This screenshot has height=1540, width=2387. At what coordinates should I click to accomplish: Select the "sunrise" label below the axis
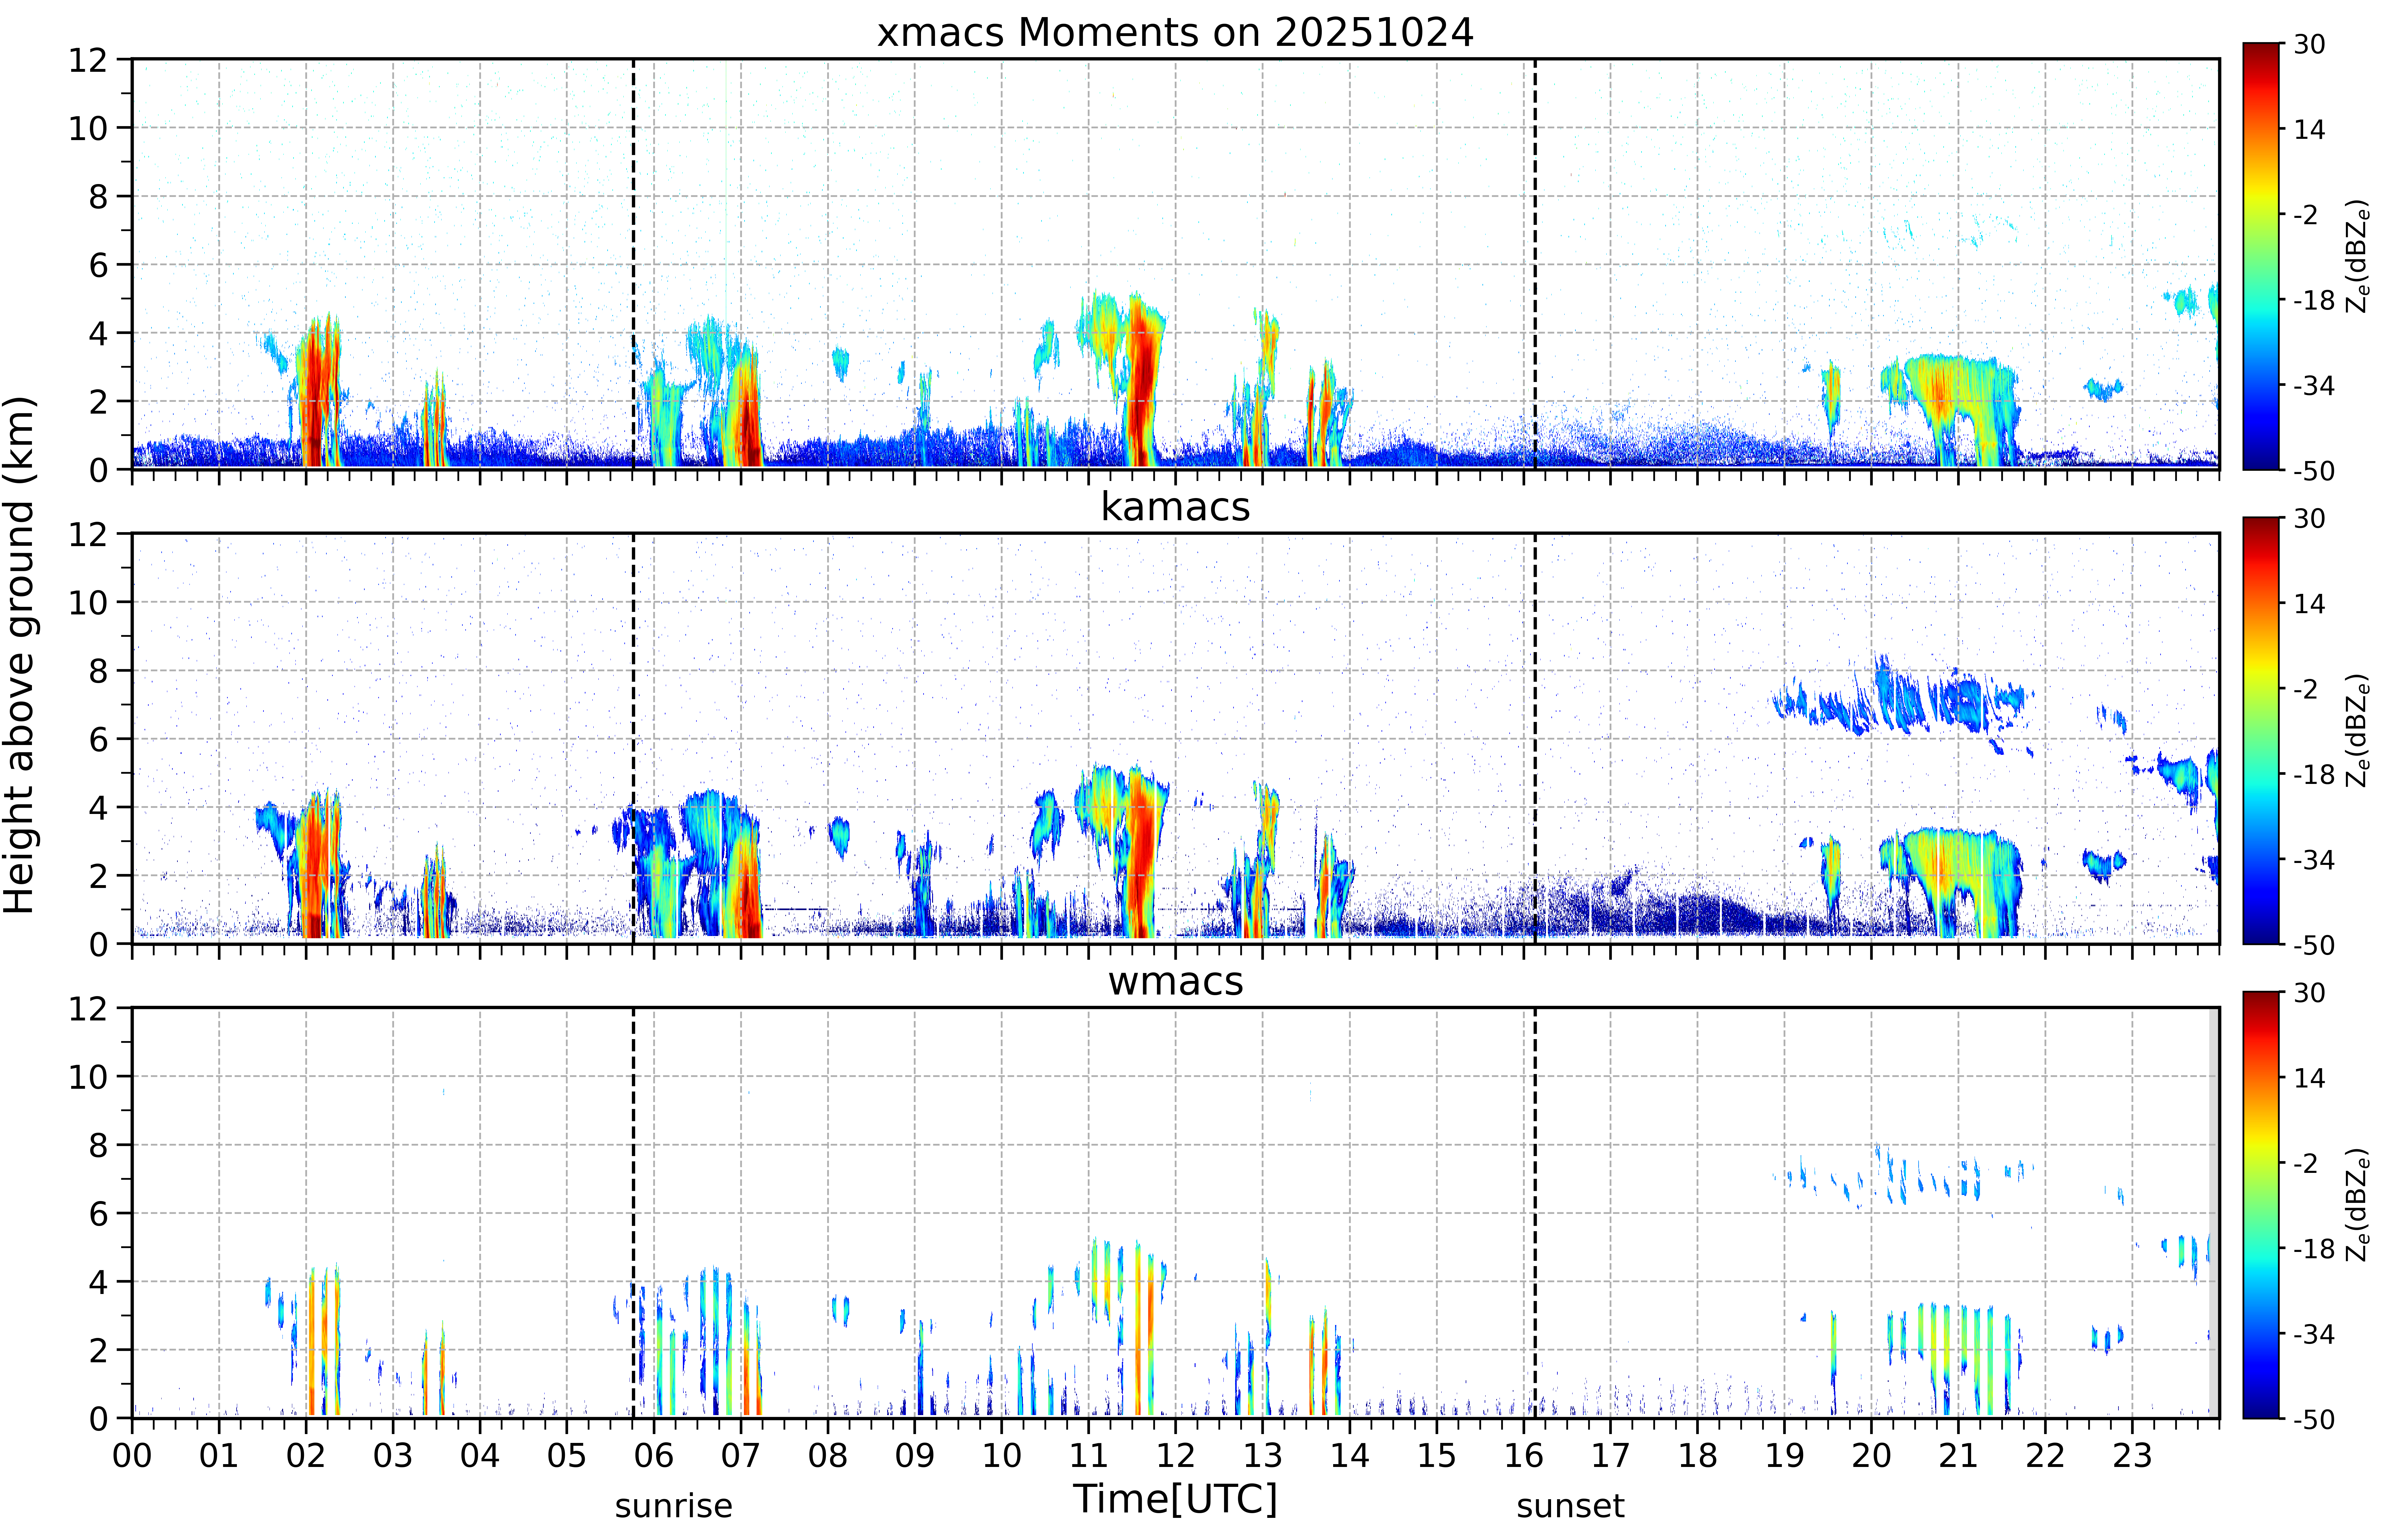(x=673, y=1506)
